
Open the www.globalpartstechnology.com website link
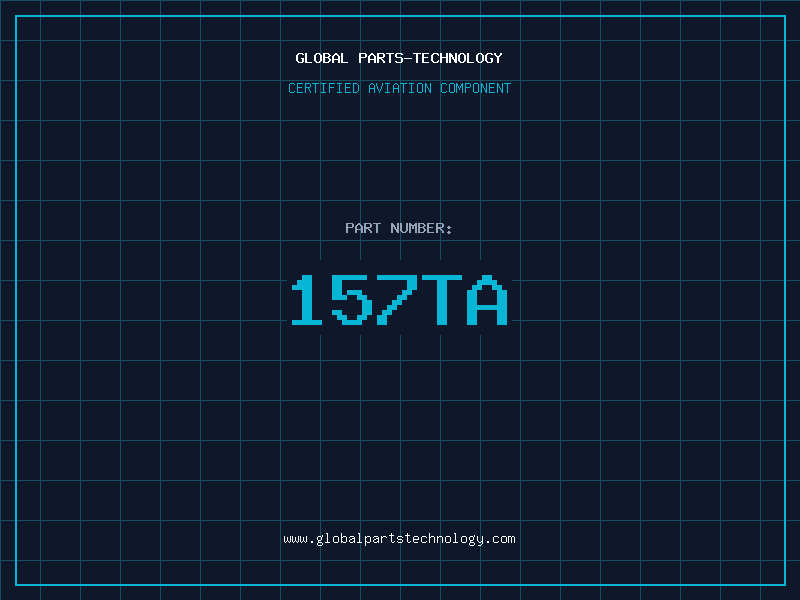pos(399,539)
